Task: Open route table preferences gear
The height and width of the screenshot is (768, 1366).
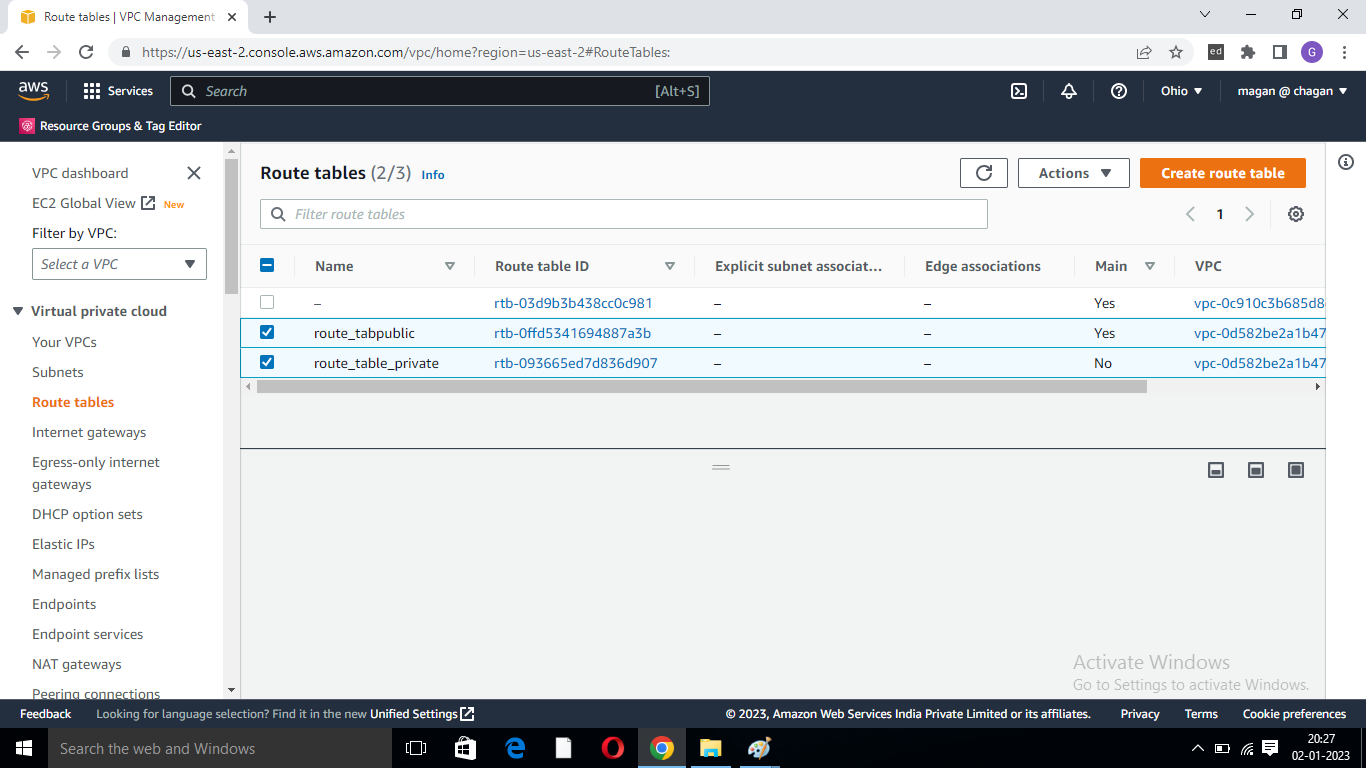Action: pyautogui.click(x=1295, y=213)
